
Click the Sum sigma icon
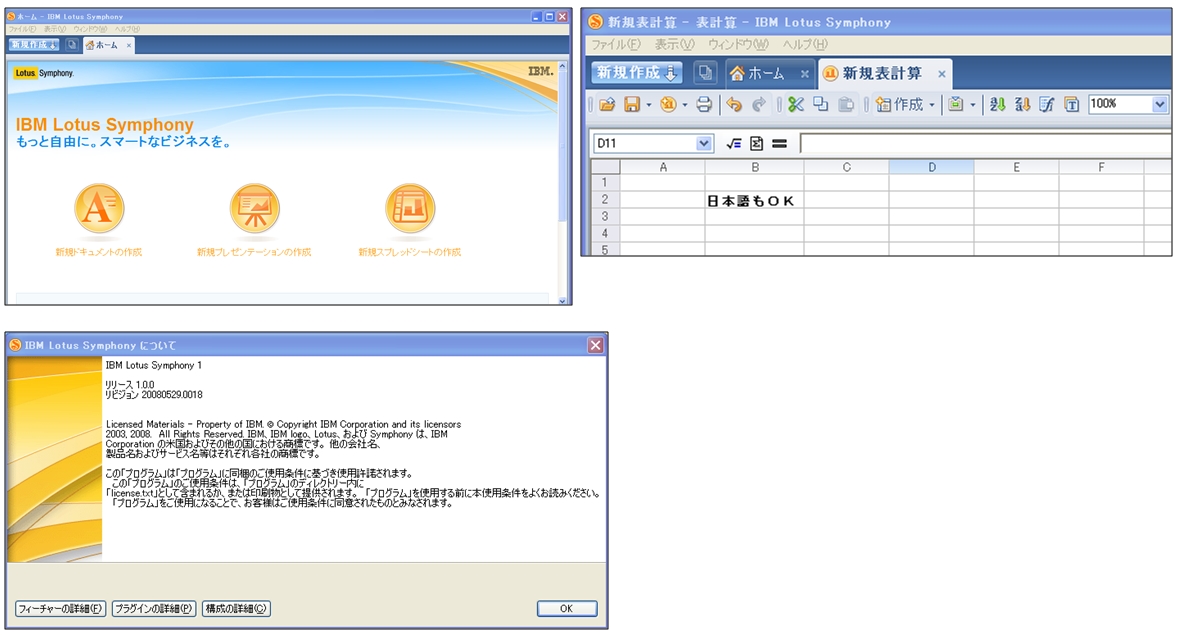coord(757,144)
